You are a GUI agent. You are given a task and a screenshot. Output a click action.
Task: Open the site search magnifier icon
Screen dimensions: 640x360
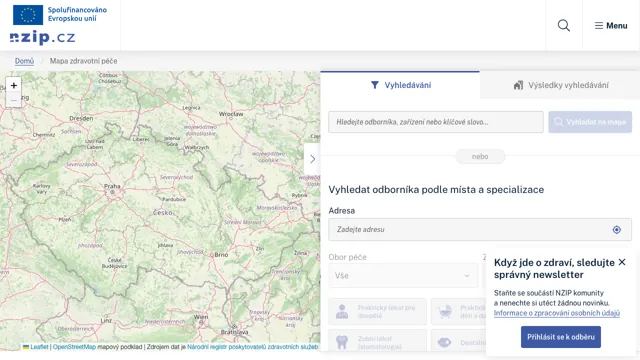(564, 25)
